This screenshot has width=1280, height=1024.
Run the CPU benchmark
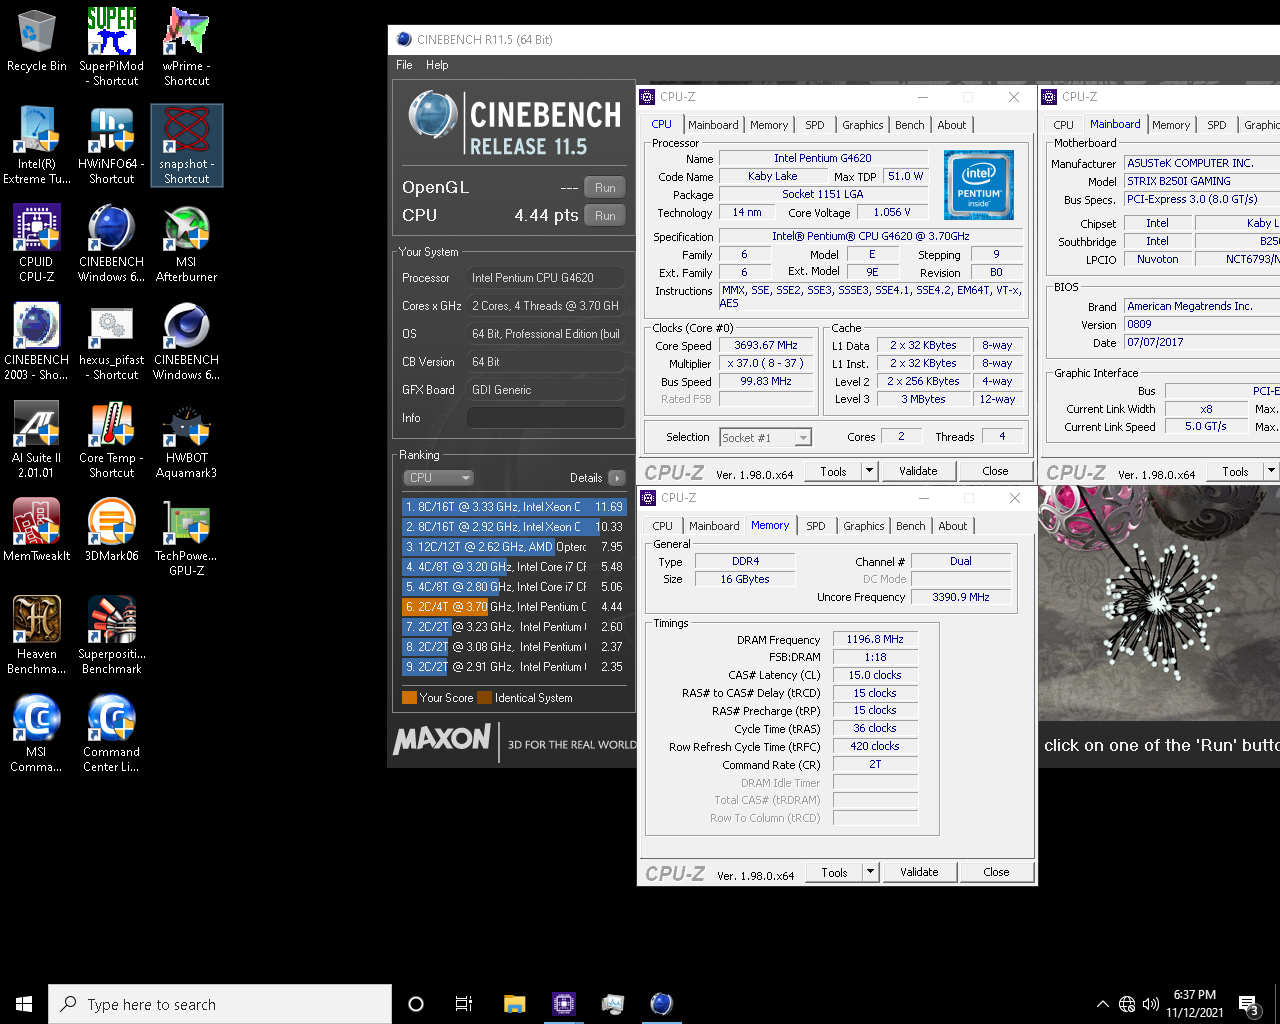point(605,215)
